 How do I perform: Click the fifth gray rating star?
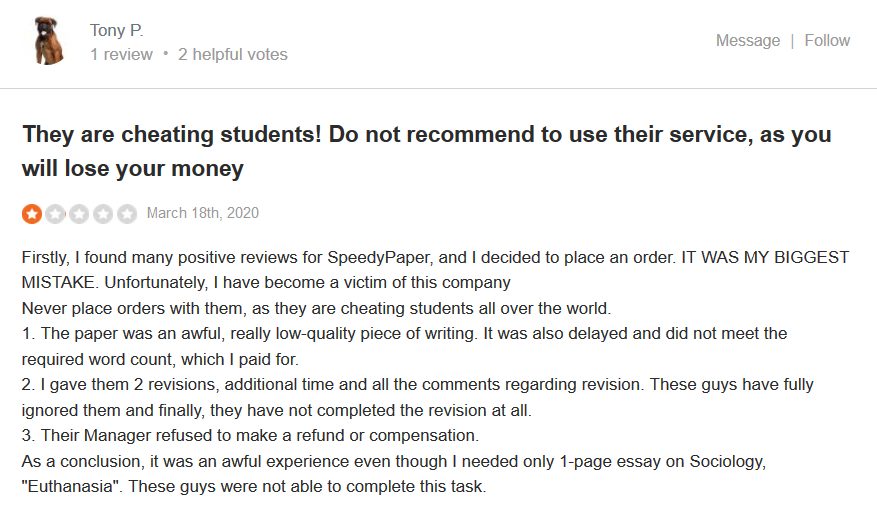coord(128,214)
